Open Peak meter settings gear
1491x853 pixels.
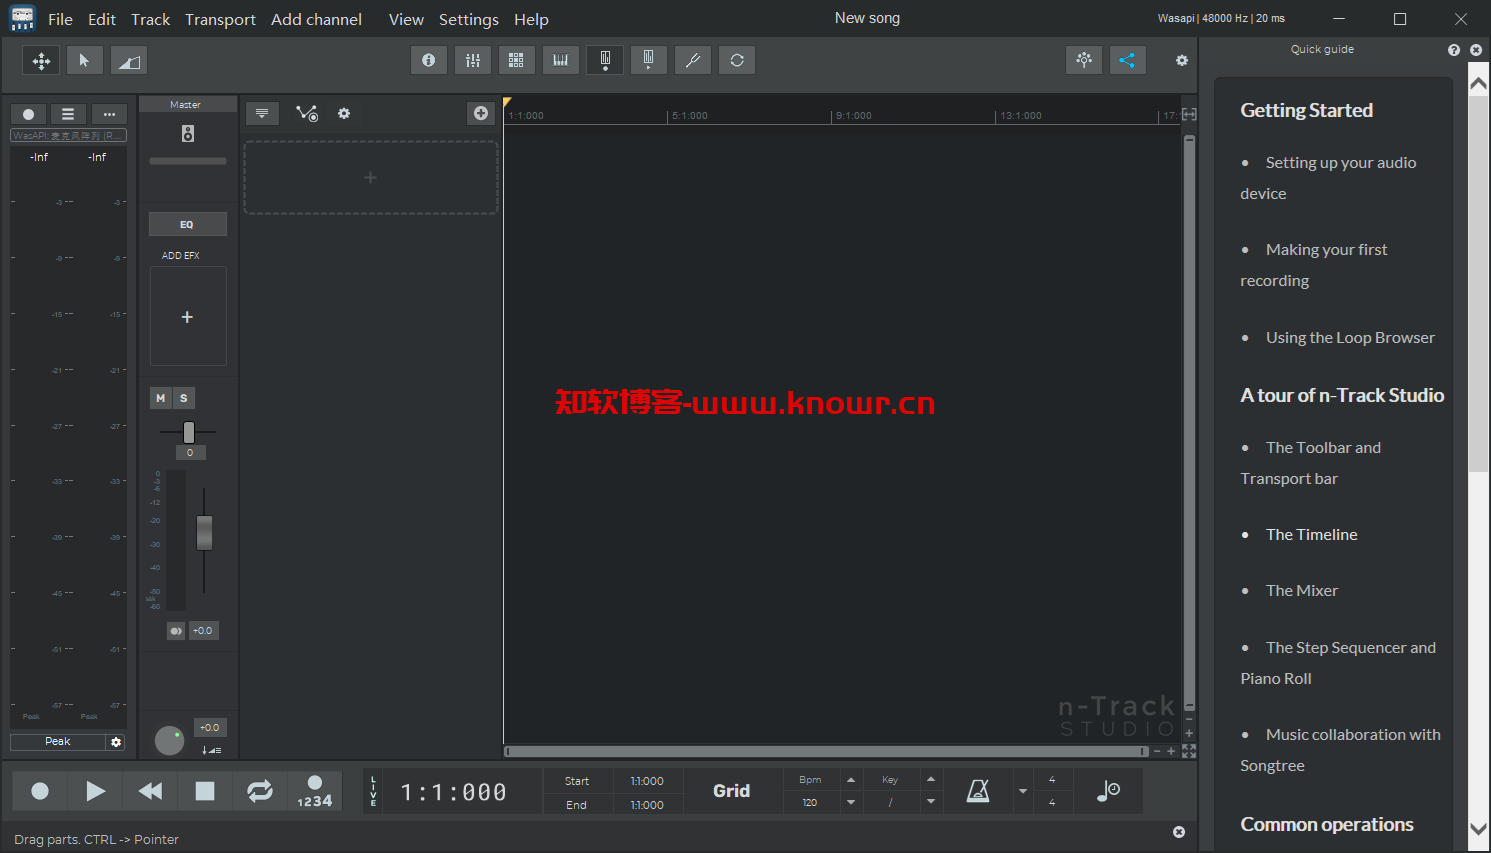116,742
